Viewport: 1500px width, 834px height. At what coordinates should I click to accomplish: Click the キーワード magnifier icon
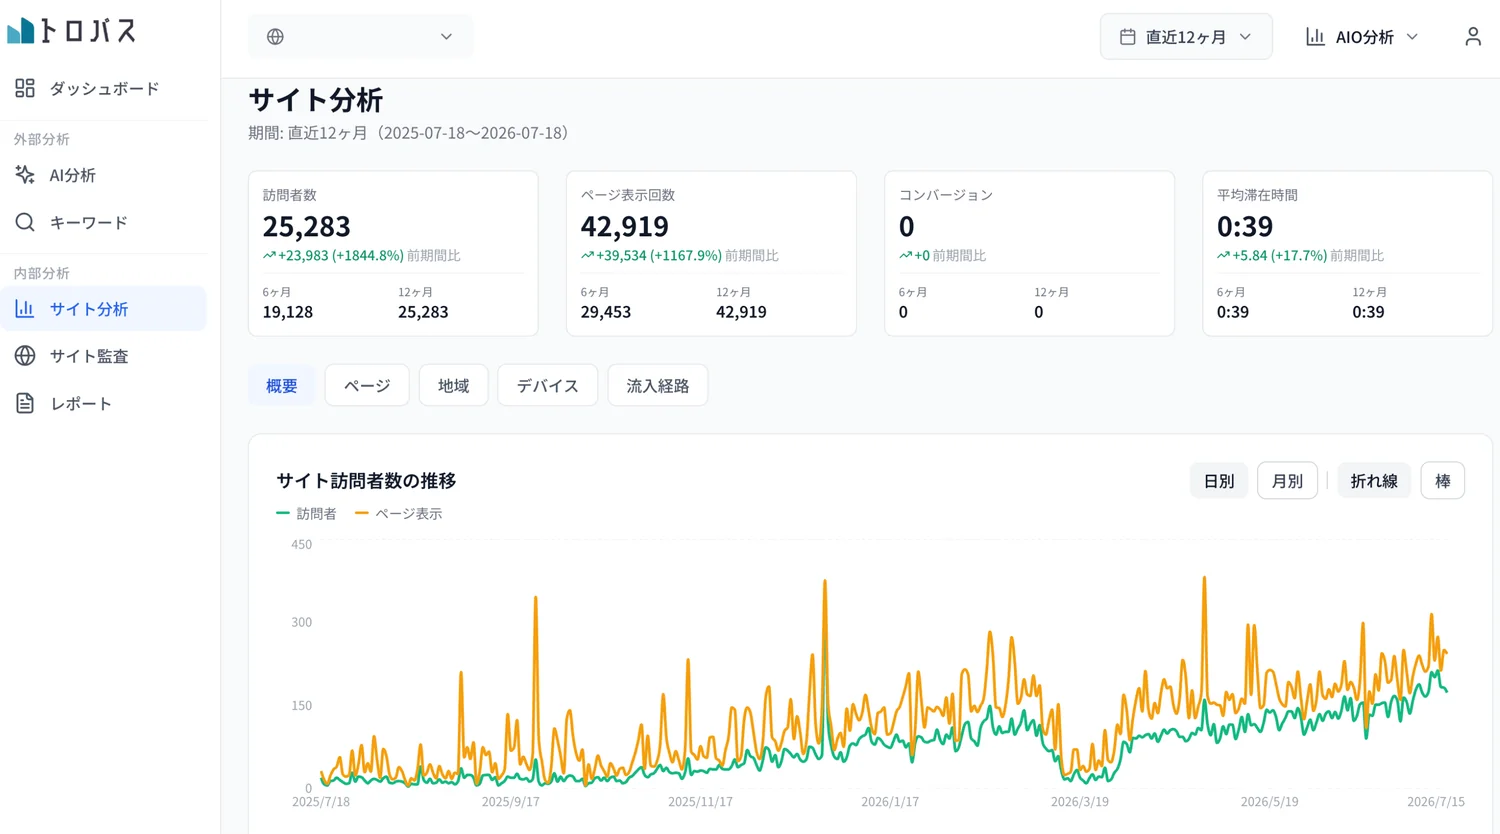[25, 222]
